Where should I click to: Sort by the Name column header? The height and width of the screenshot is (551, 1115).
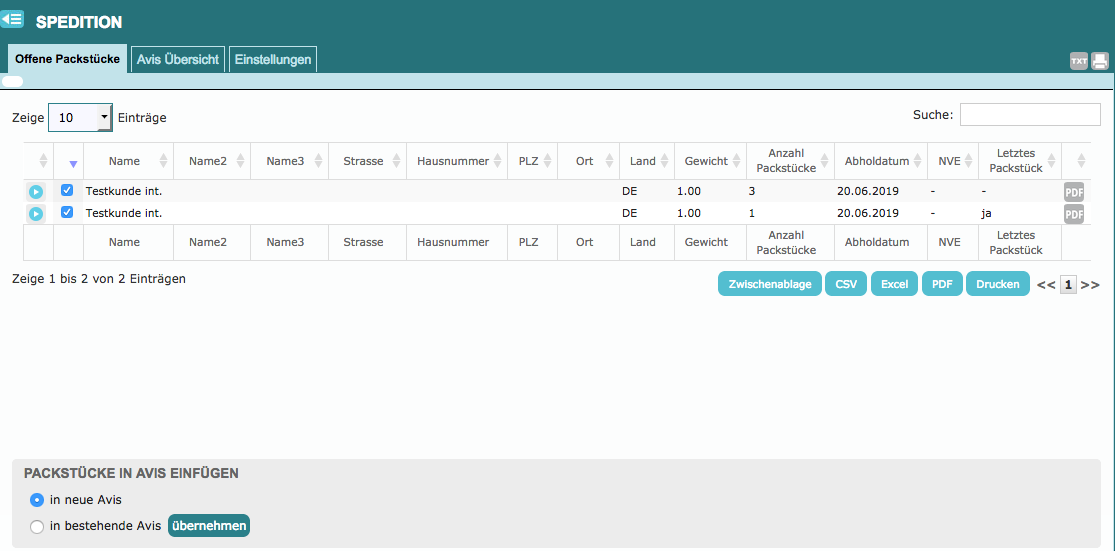(x=125, y=161)
